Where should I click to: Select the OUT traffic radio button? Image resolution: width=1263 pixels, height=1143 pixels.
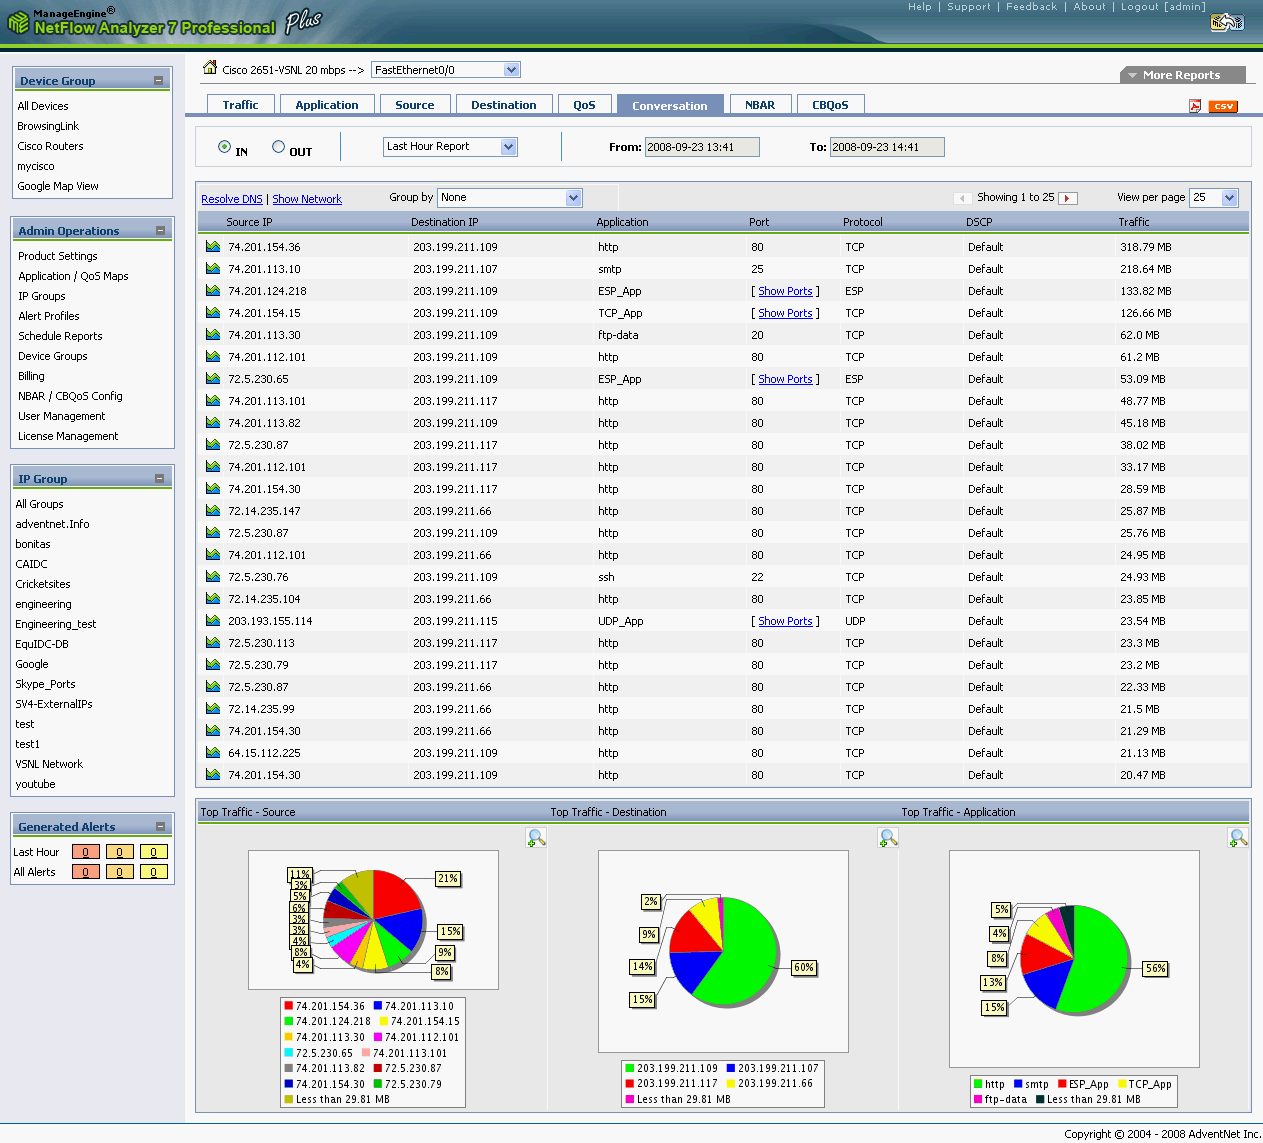[x=279, y=147]
